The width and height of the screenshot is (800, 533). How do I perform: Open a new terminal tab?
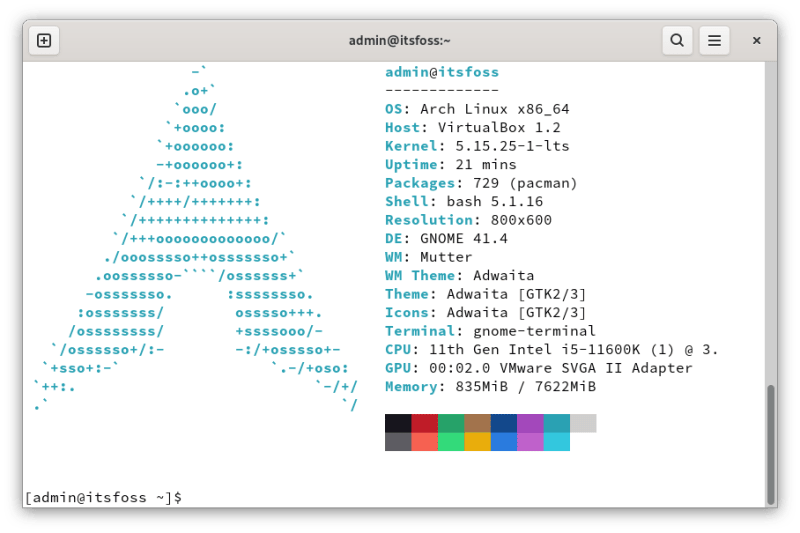point(44,41)
